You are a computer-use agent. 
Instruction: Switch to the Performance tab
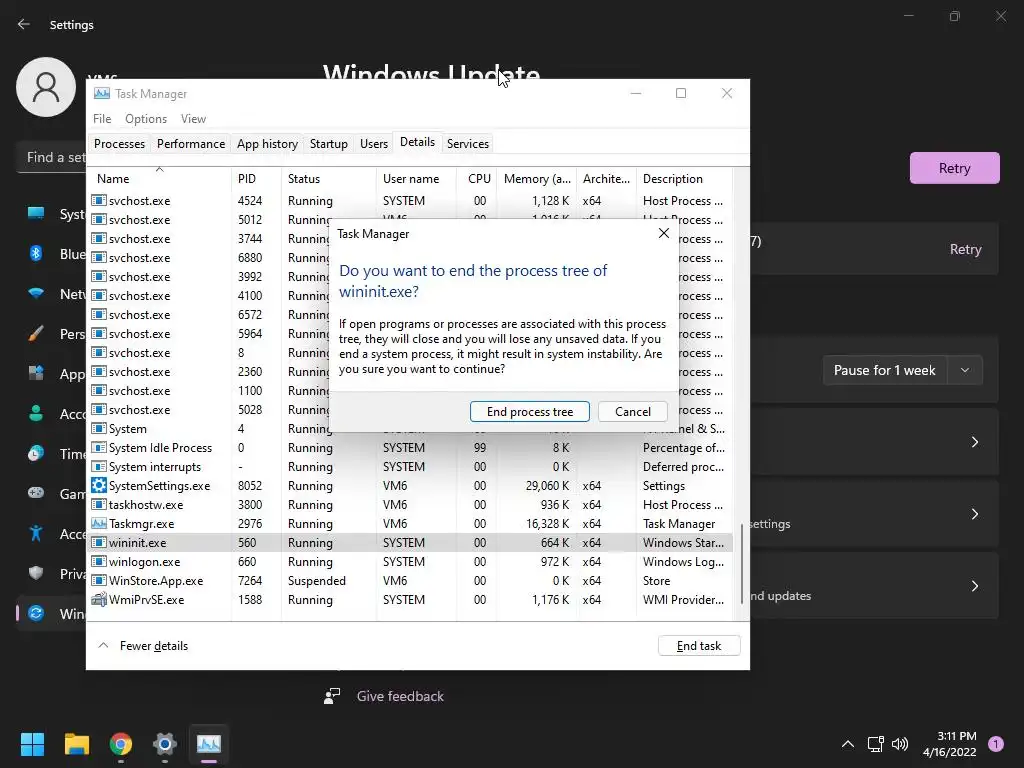(x=191, y=144)
